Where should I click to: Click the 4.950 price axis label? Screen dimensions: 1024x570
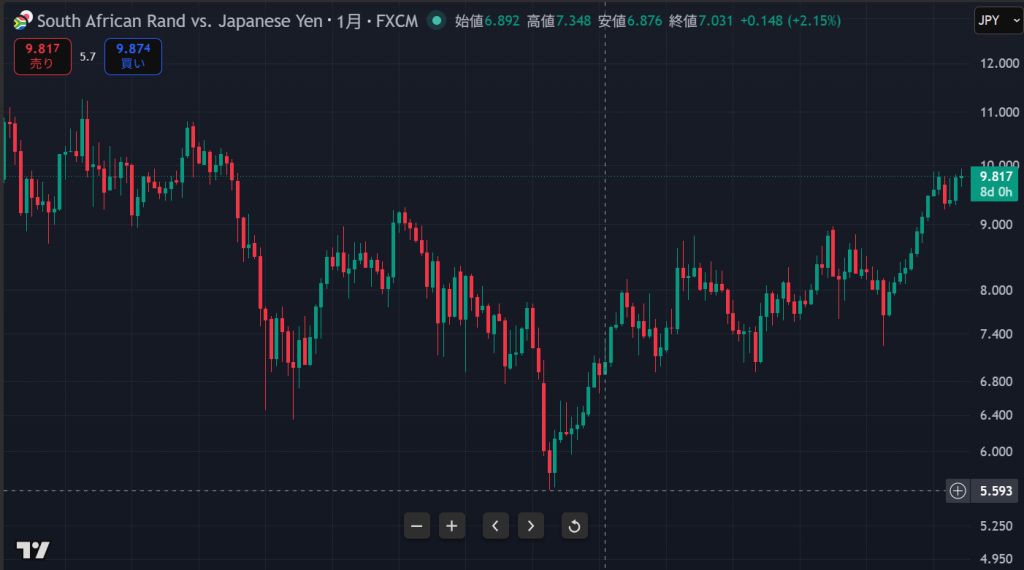point(996,559)
